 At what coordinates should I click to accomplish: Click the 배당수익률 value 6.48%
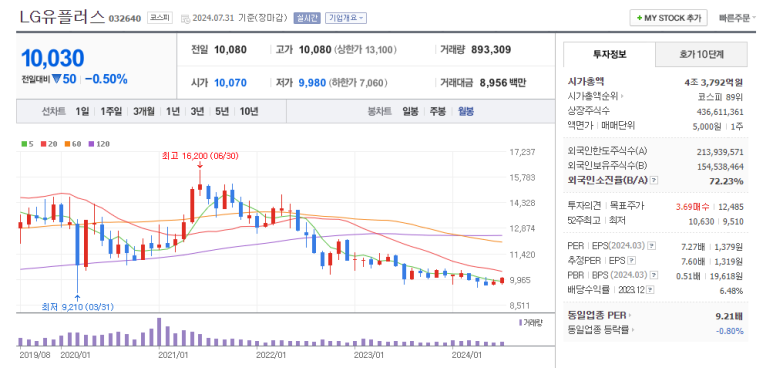click(731, 291)
